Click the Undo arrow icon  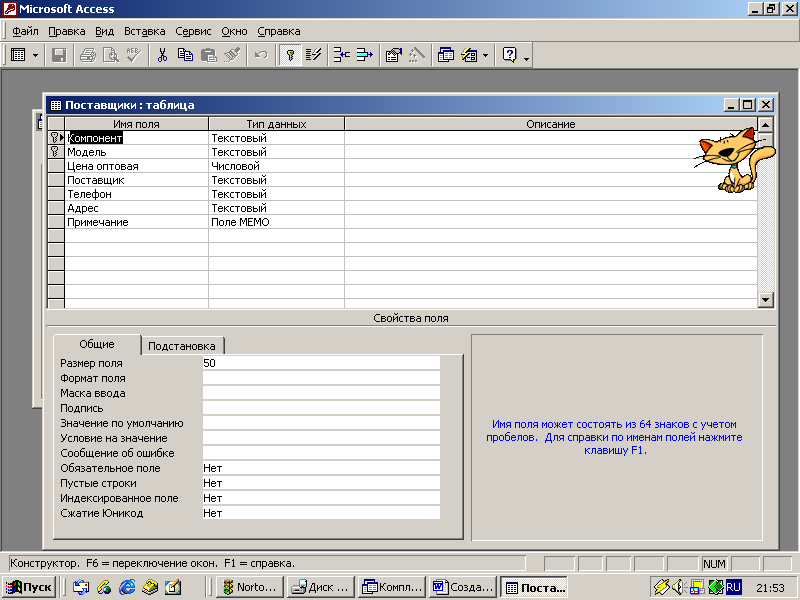click(261, 55)
